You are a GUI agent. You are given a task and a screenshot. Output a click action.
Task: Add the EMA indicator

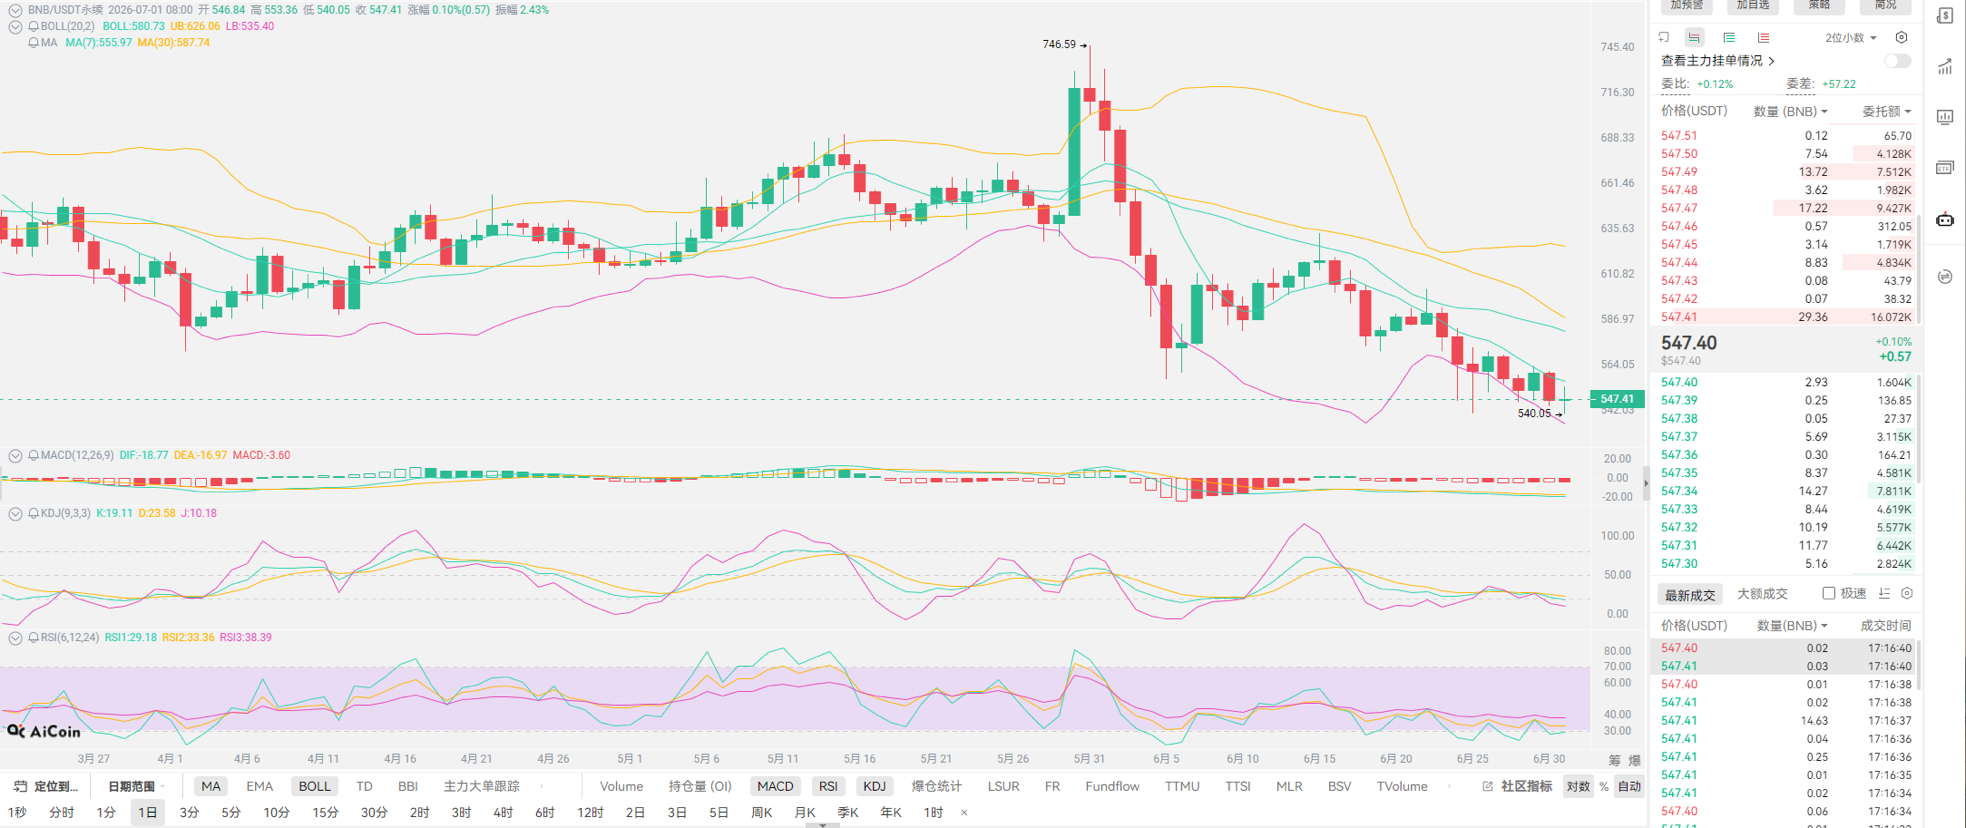(259, 786)
